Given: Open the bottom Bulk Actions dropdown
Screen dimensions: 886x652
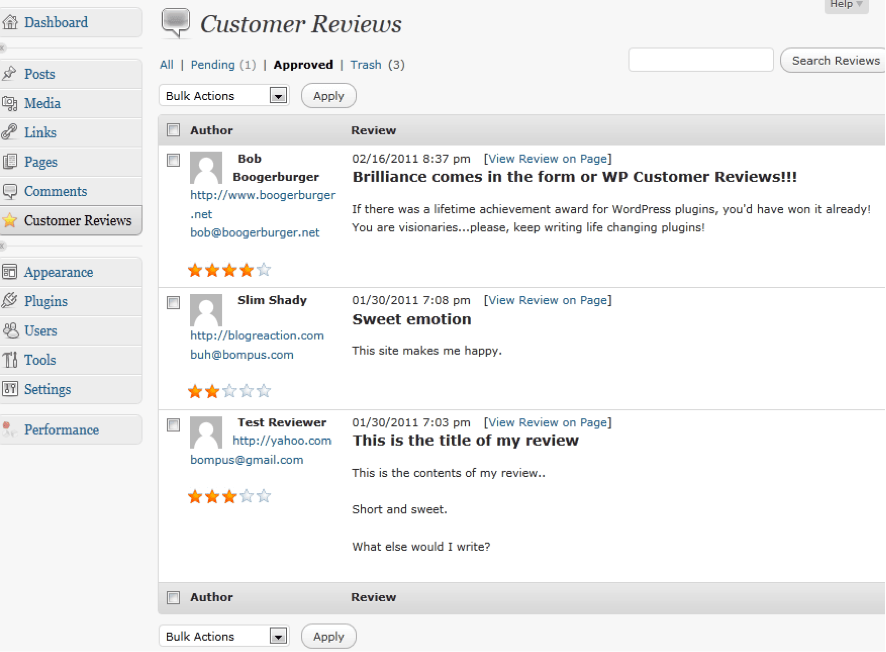Looking at the screenshot, I should pos(225,637).
